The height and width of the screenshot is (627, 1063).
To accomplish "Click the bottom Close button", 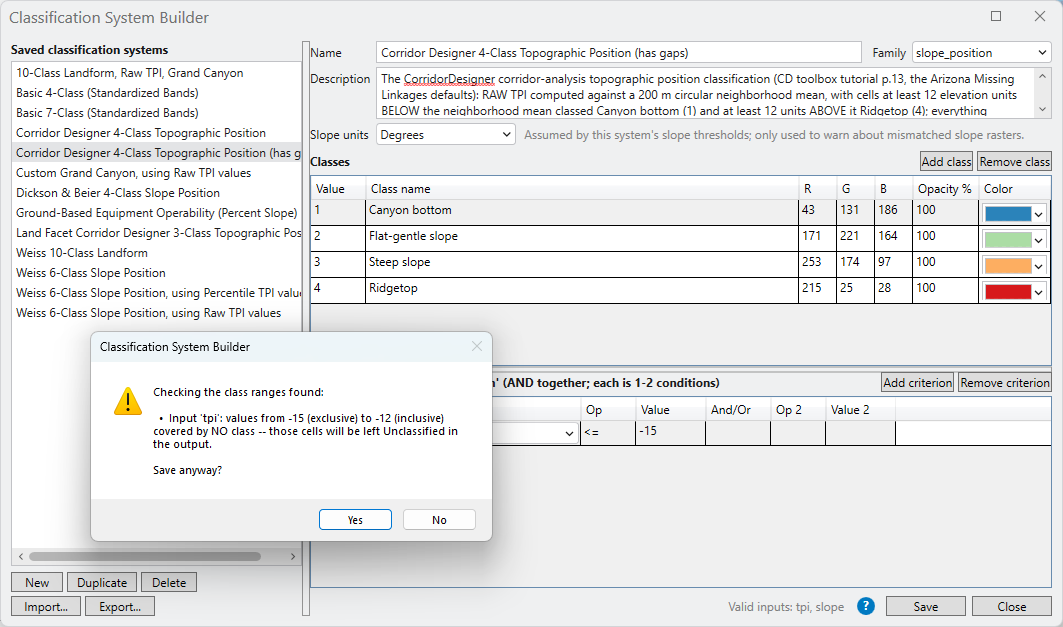I will click(1011, 607).
